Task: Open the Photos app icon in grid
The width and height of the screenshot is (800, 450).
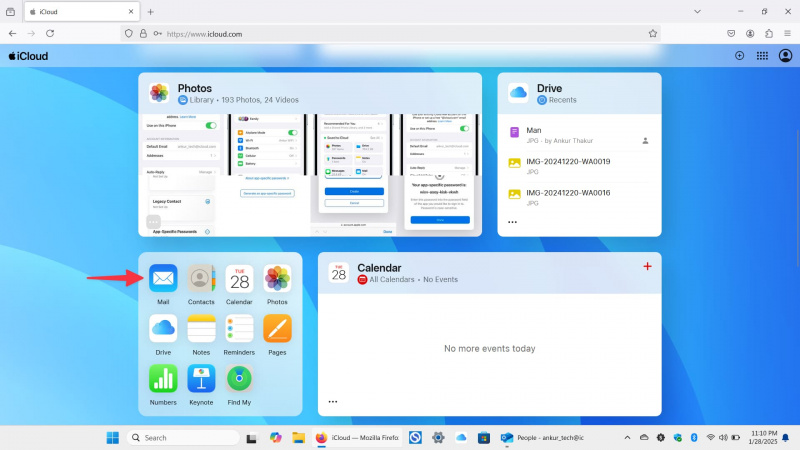Action: point(277,279)
